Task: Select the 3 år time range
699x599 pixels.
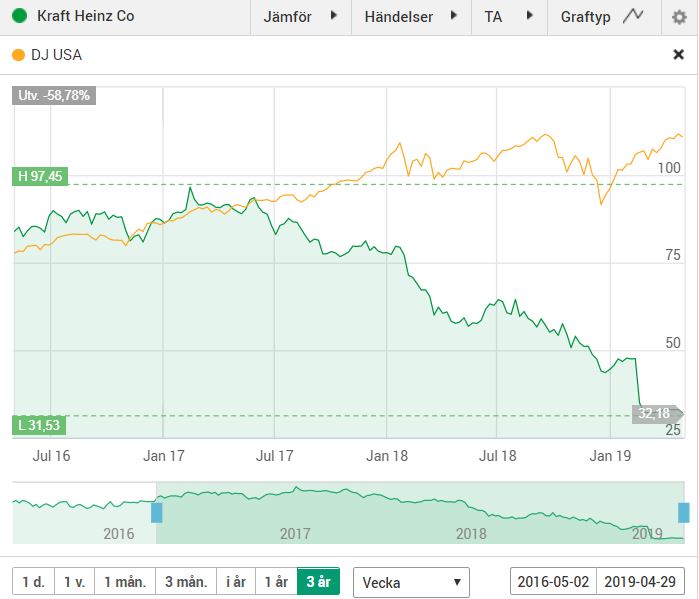Action: [318, 582]
